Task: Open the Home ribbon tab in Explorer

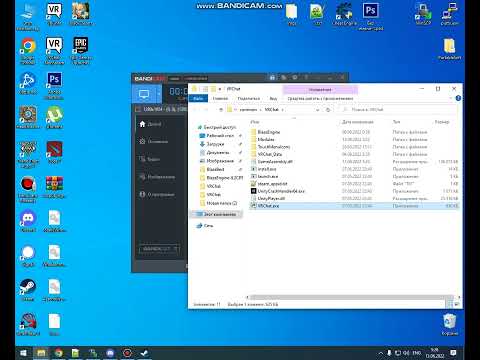Action: click(x=220, y=98)
